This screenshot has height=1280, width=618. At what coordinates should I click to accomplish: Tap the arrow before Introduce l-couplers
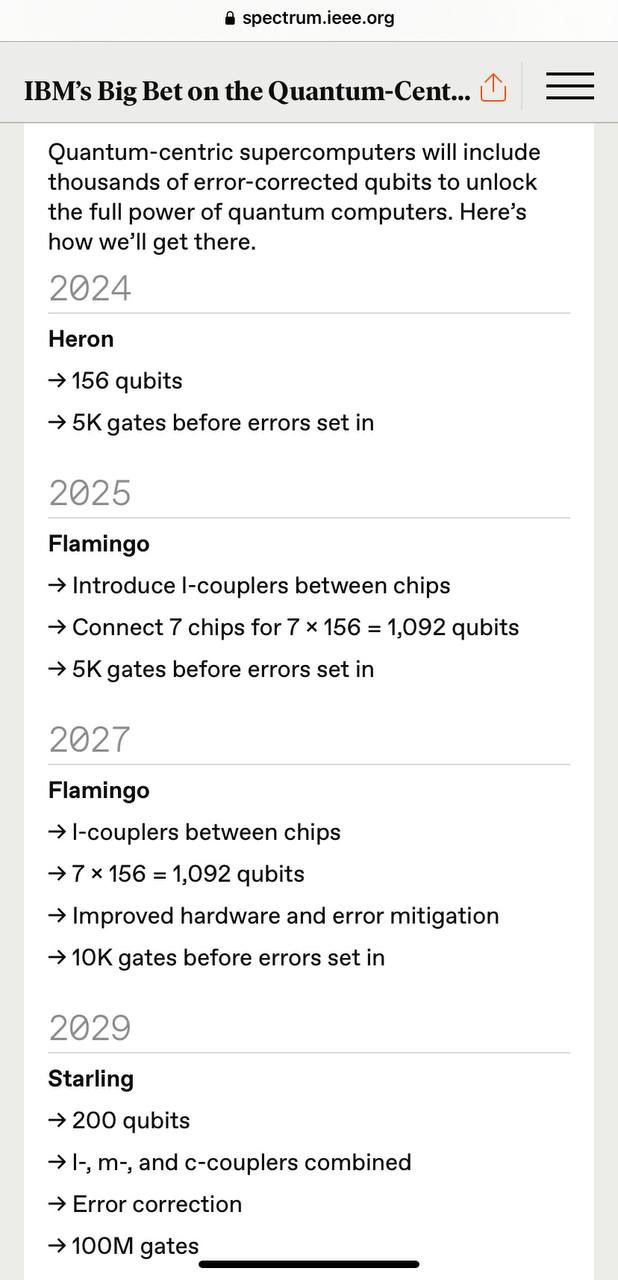point(57,586)
